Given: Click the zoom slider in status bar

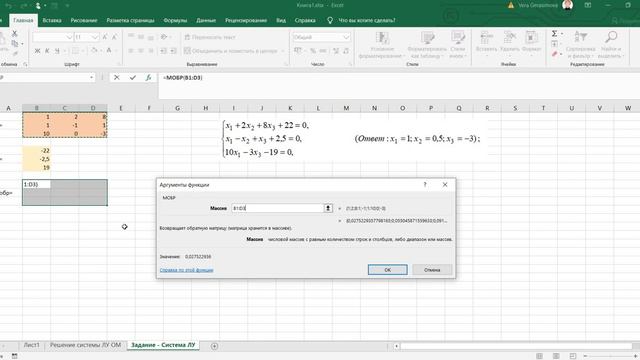Looking at the screenshot, I should point(610,356).
